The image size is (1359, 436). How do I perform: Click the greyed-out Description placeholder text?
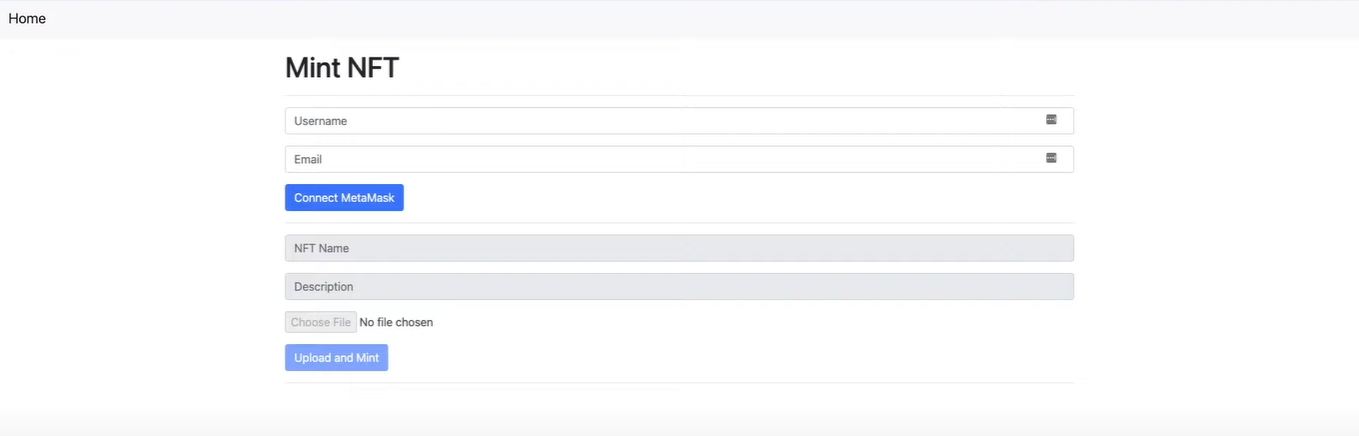(x=323, y=287)
